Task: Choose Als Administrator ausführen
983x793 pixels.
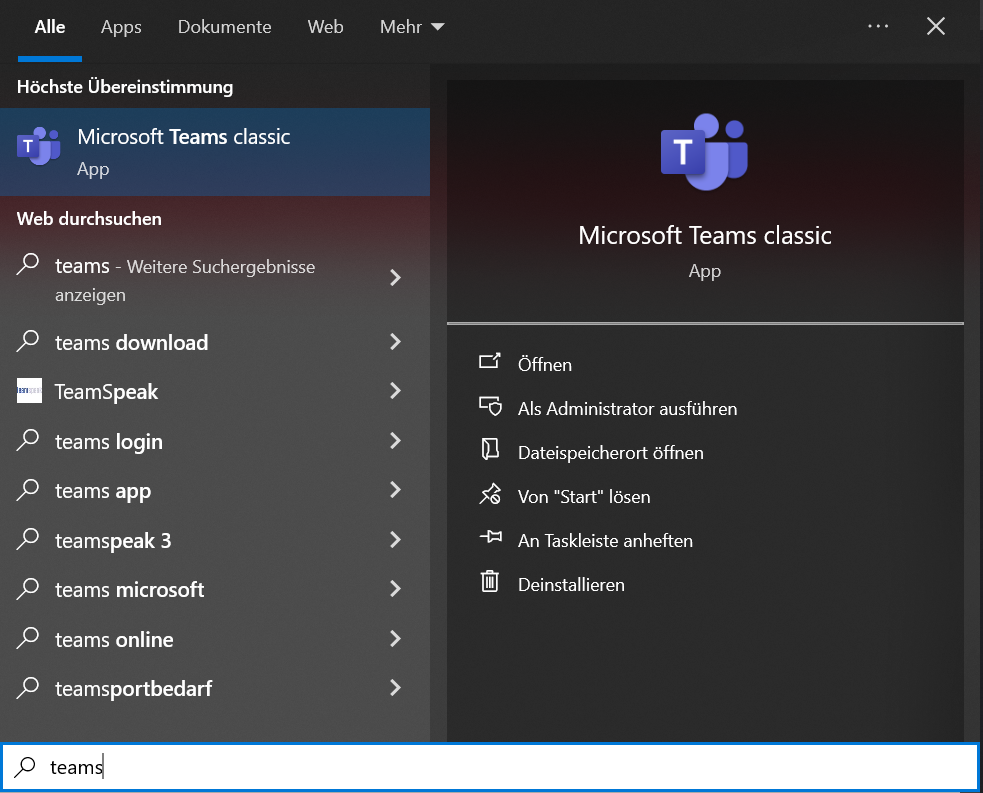Action: (628, 409)
